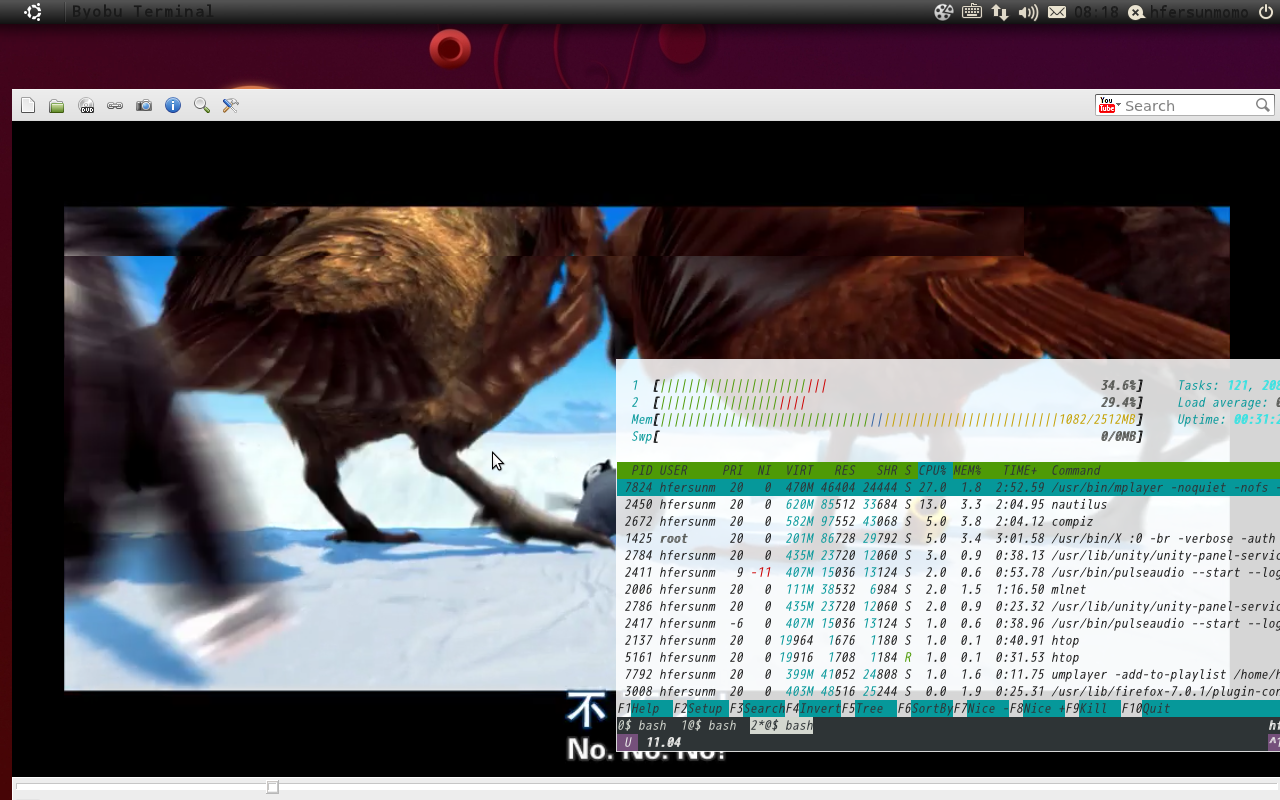Select the firefox plugin-container process row
Viewport: 1280px width, 800px height.
click(948, 691)
